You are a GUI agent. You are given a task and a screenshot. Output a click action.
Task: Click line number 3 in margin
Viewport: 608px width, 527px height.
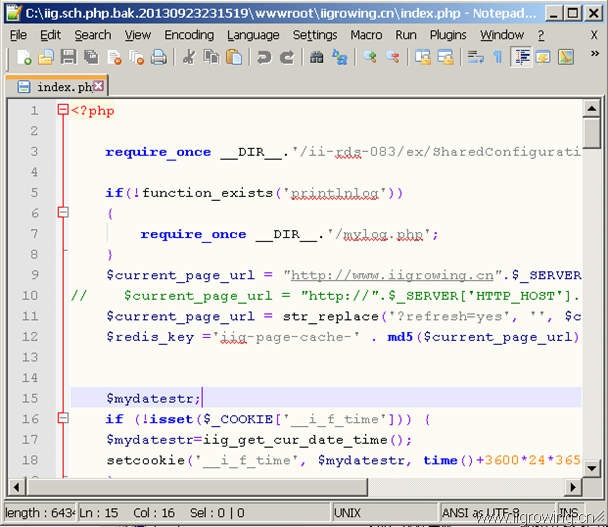[34, 151]
